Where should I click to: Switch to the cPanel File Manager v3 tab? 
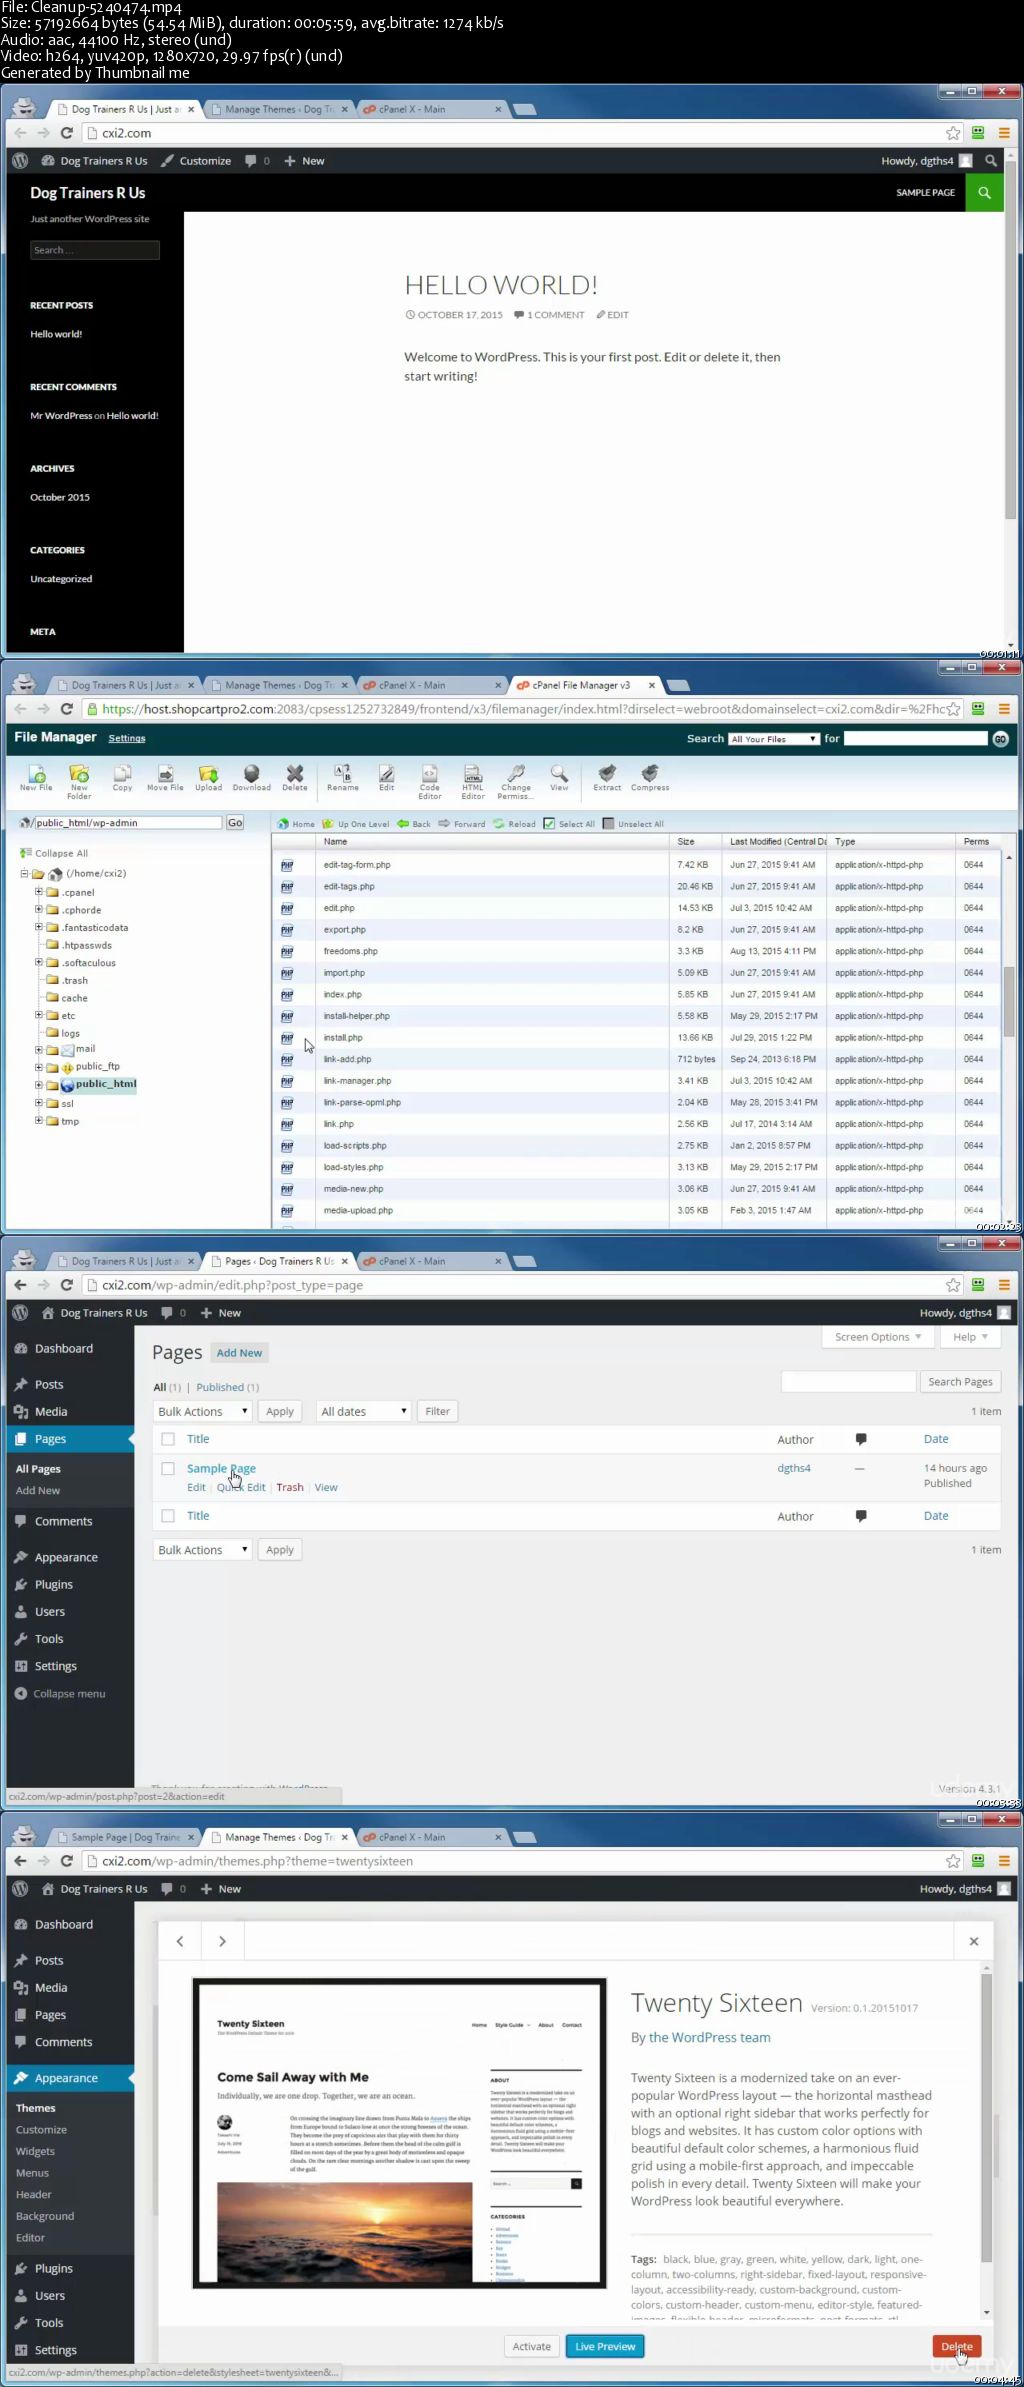pos(581,686)
